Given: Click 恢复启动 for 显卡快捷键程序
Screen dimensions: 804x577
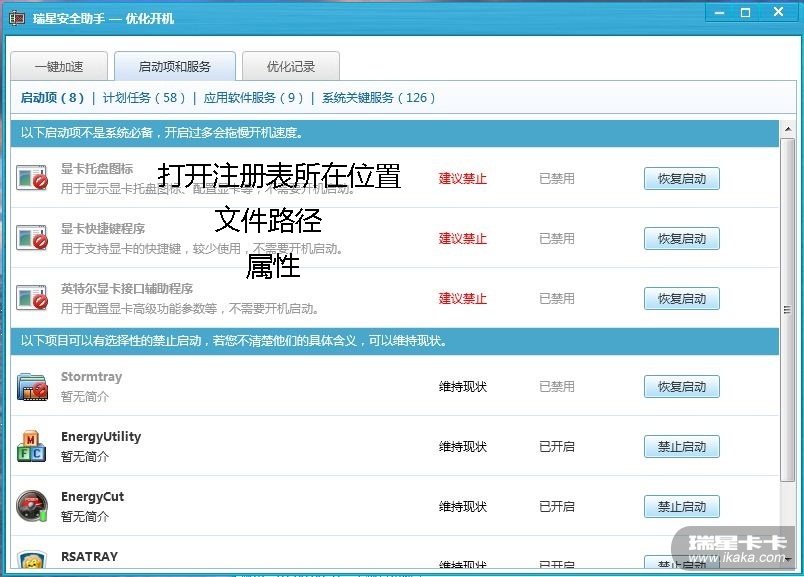Looking at the screenshot, I should click(681, 239).
